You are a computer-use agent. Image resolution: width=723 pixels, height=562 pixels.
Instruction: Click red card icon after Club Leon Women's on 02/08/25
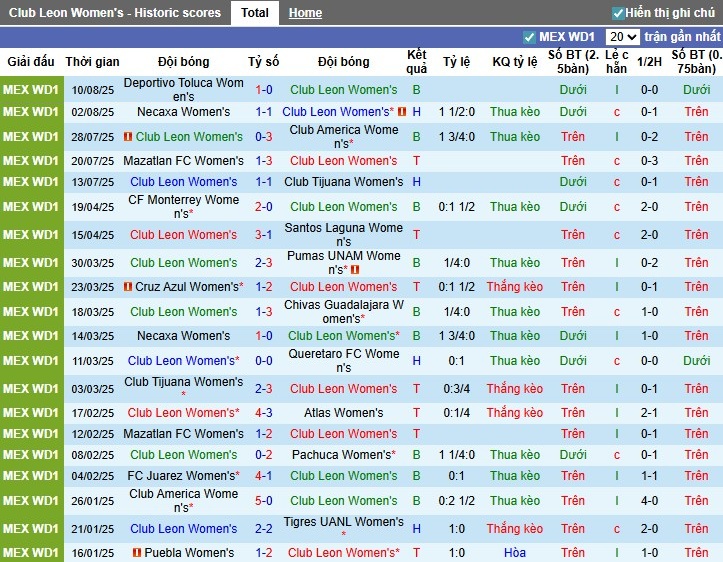coord(402,112)
